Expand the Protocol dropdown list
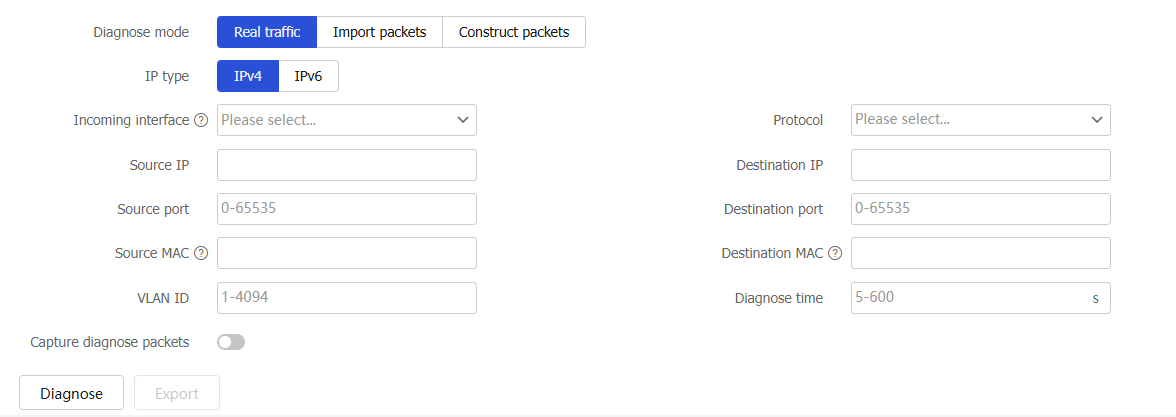The image size is (1176, 417). (980, 120)
